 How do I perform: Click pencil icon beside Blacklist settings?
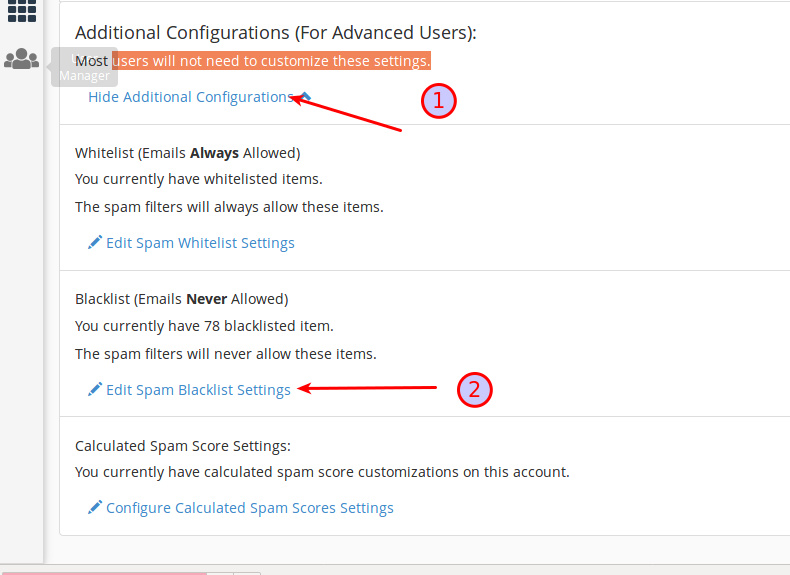click(95, 390)
